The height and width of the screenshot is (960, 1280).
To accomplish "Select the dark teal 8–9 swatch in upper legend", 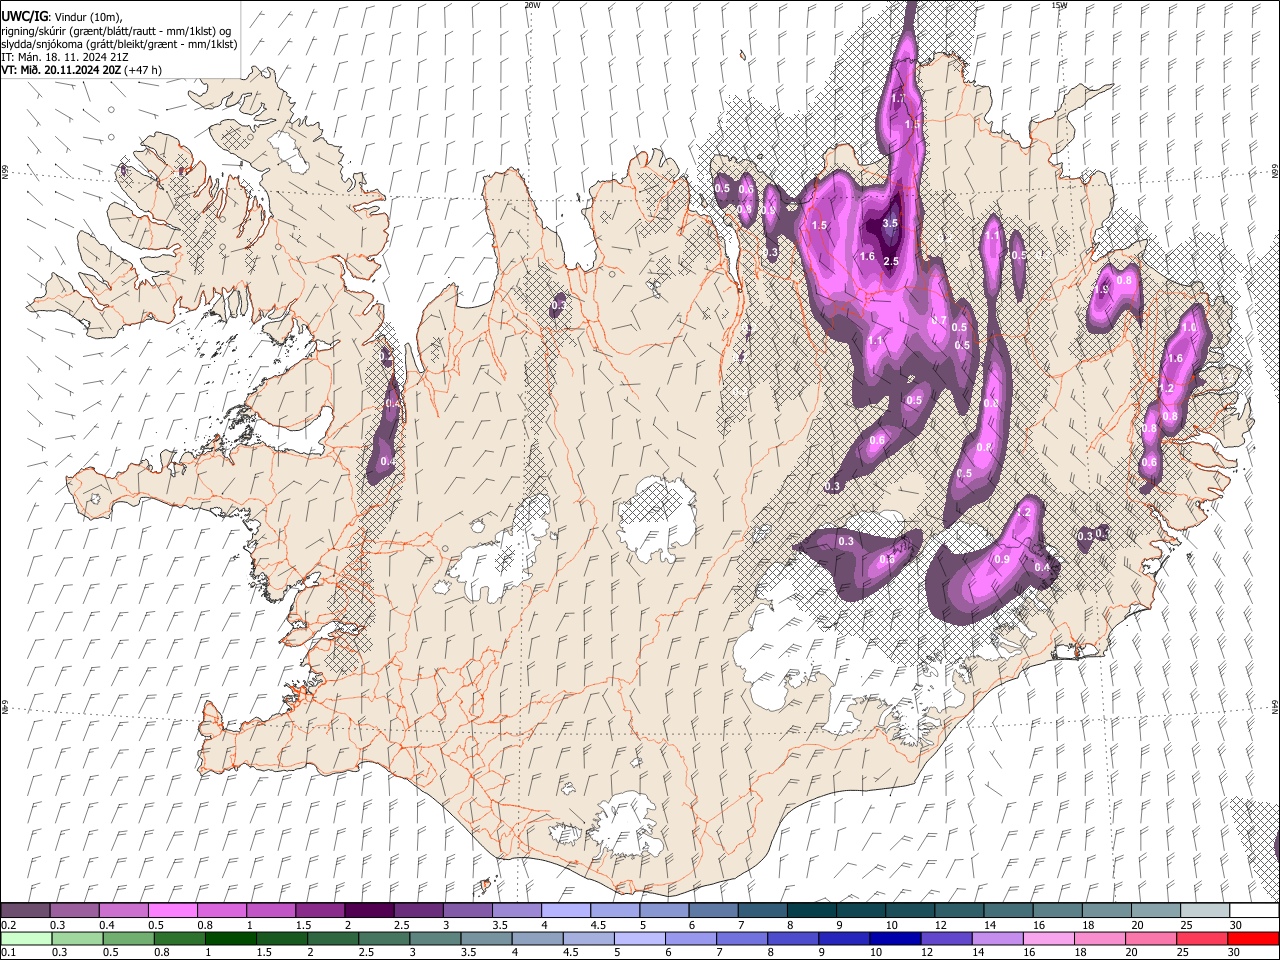I will coord(811,911).
